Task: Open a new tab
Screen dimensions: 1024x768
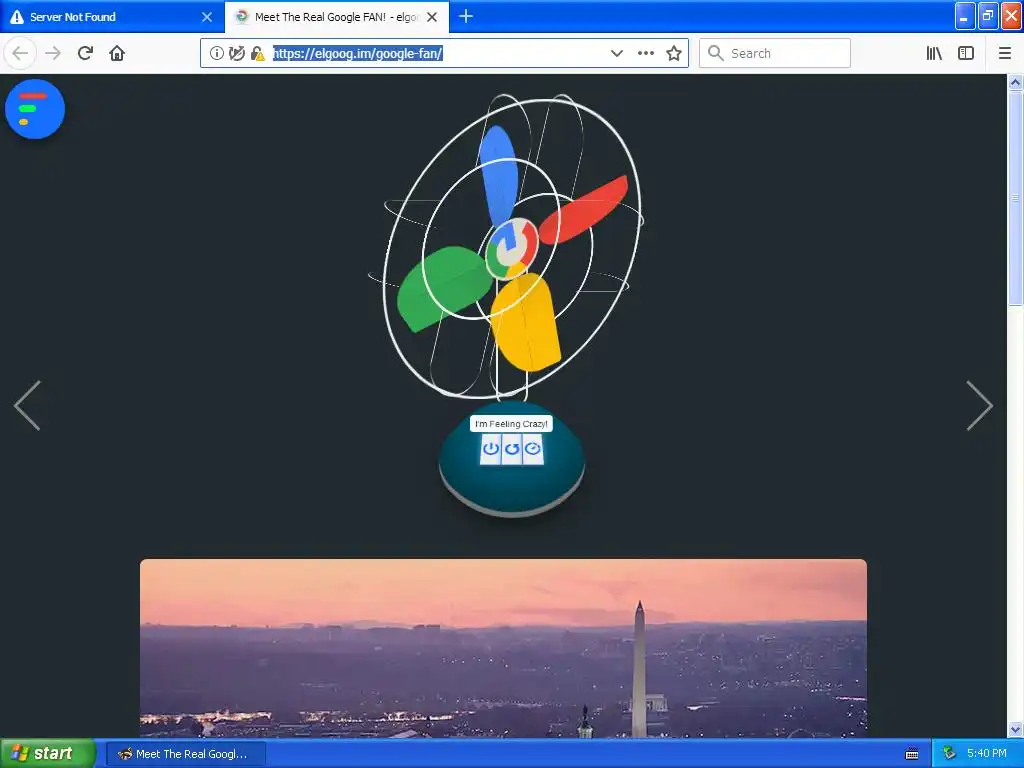Action: tap(466, 17)
